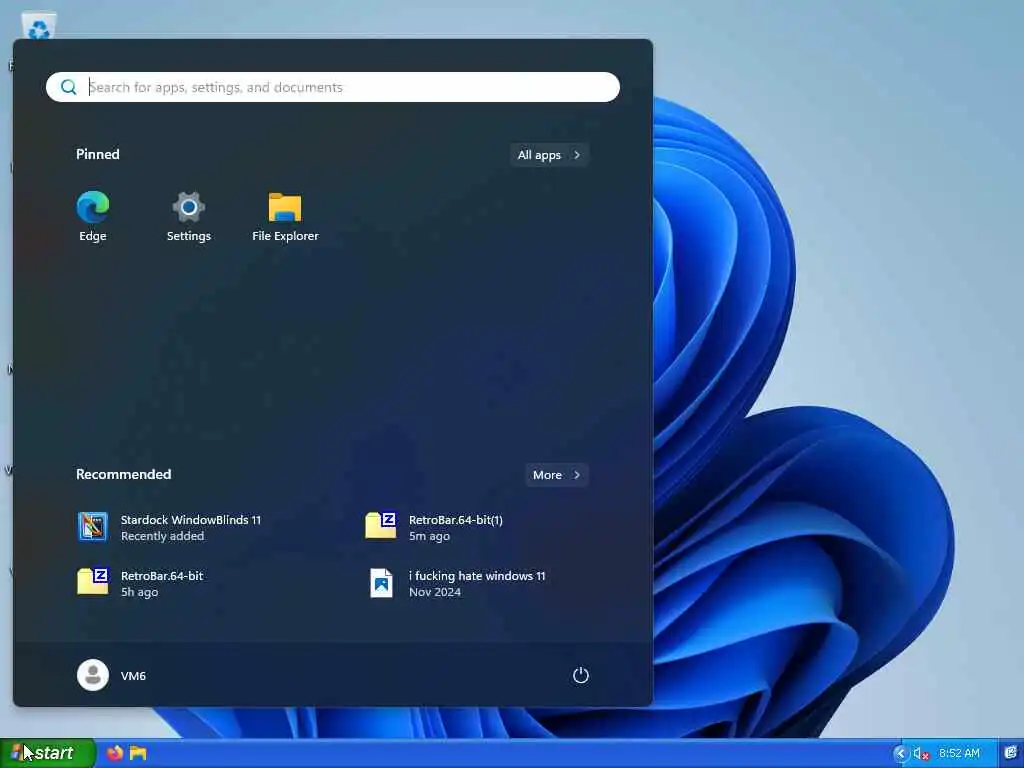This screenshot has width=1024, height=768.
Task: Click the search field in Start menu
Action: click(332, 87)
